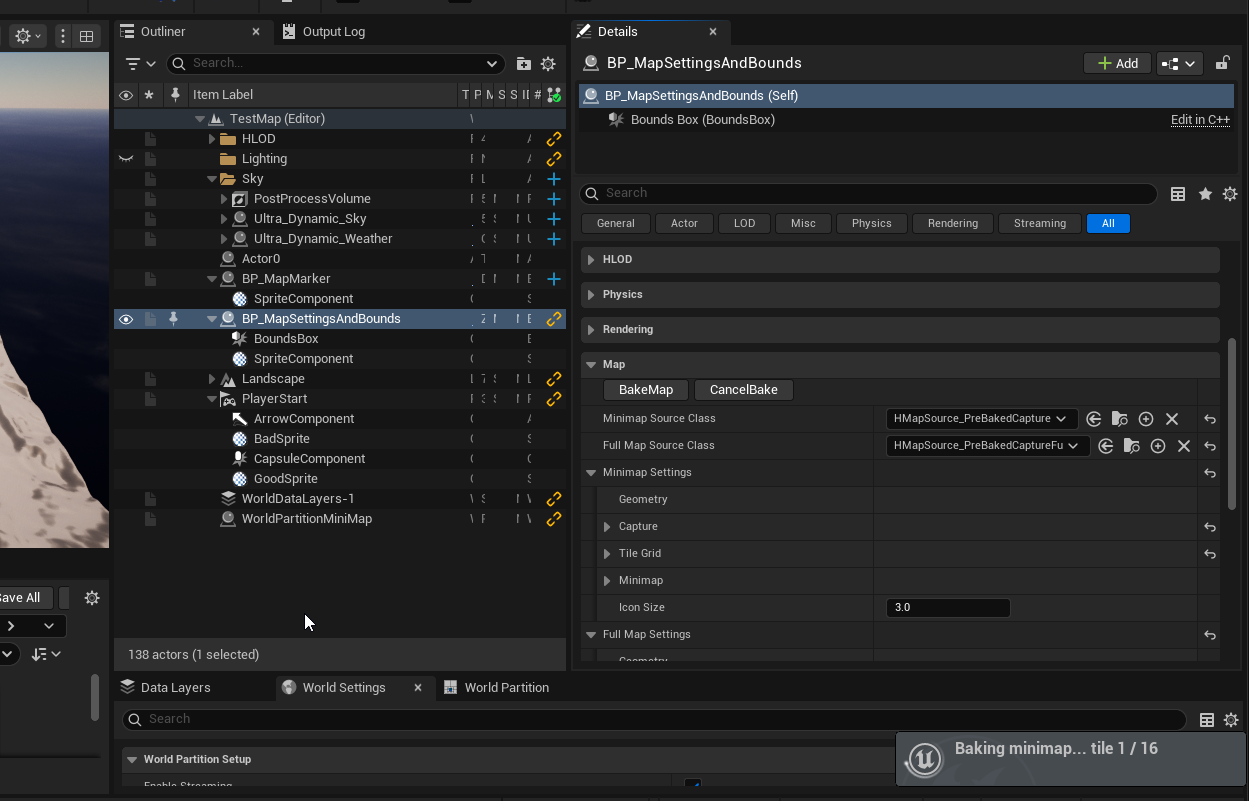Toggle Details property matrix table view
Screen dimensions: 1249x801
pos(1178,194)
